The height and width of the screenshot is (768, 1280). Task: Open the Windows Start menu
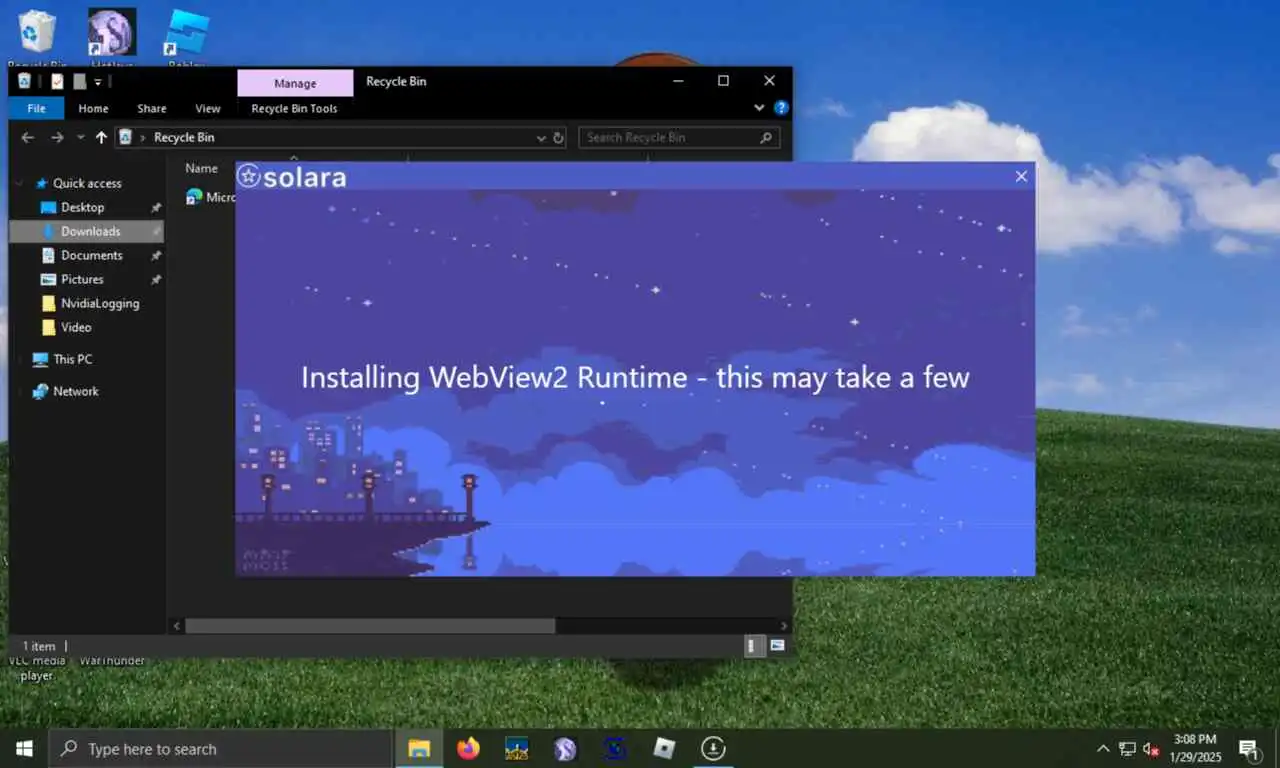pos(24,748)
